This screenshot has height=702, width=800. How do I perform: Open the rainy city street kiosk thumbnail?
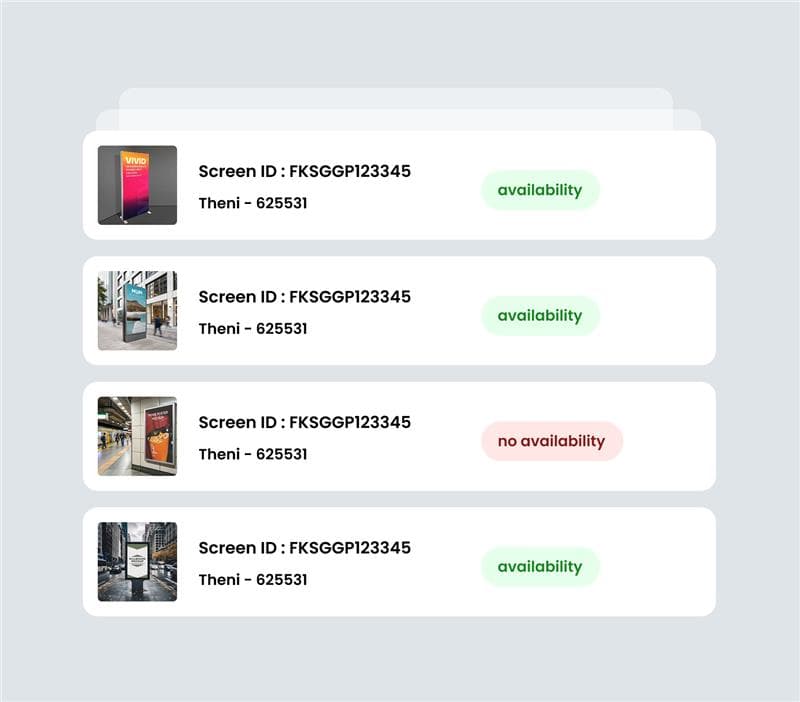(137, 562)
